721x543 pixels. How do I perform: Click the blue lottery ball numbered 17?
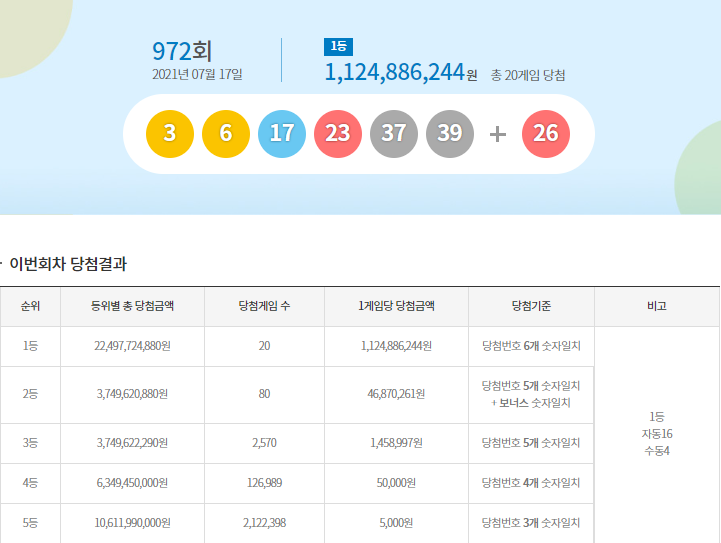click(x=282, y=134)
